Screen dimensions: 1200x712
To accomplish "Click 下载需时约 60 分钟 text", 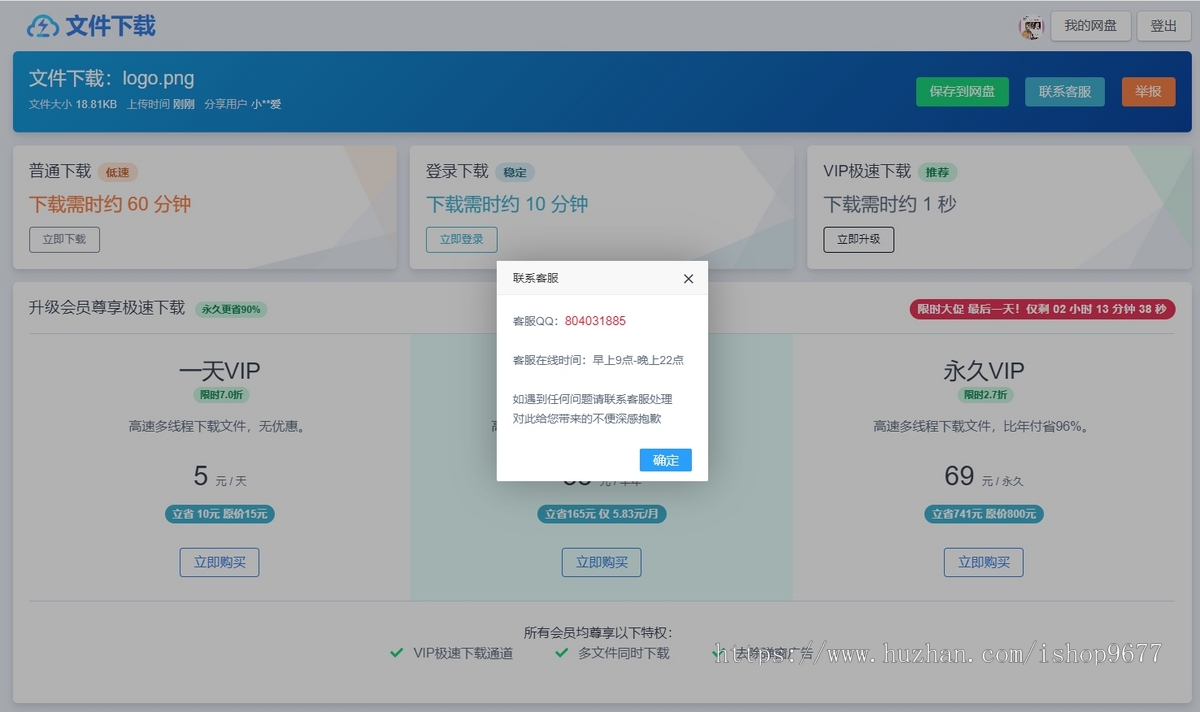I will [110, 204].
